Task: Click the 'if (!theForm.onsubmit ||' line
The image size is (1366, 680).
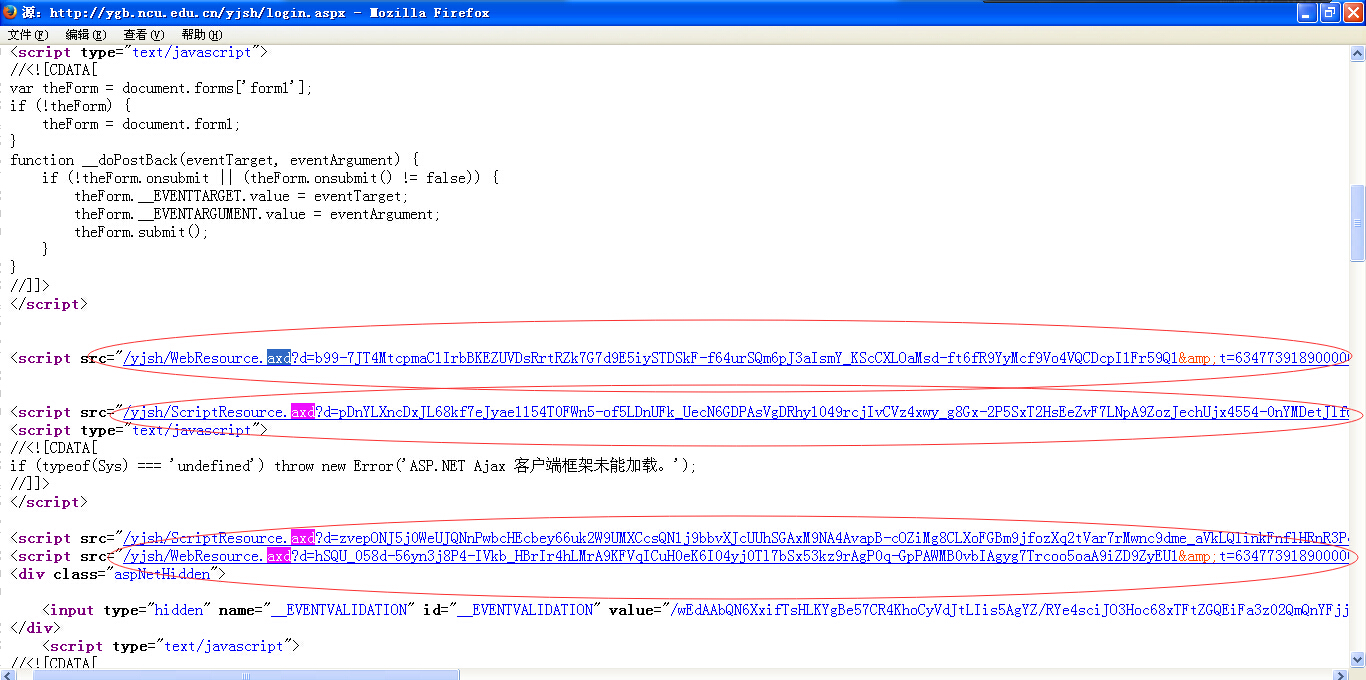Action: 270,178
